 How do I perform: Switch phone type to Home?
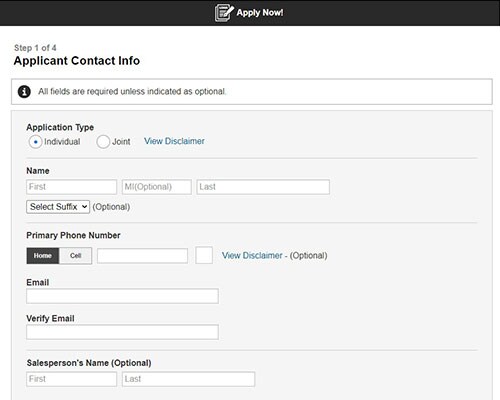pos(43,256)
